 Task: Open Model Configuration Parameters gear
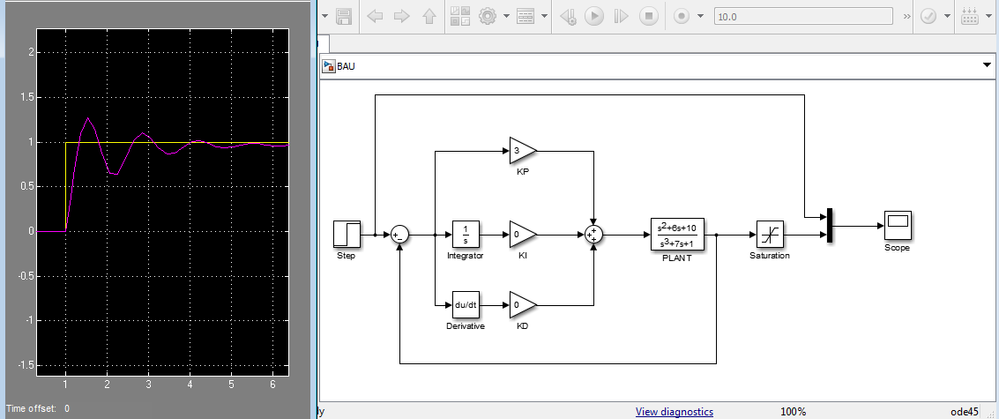coord(487,16)
